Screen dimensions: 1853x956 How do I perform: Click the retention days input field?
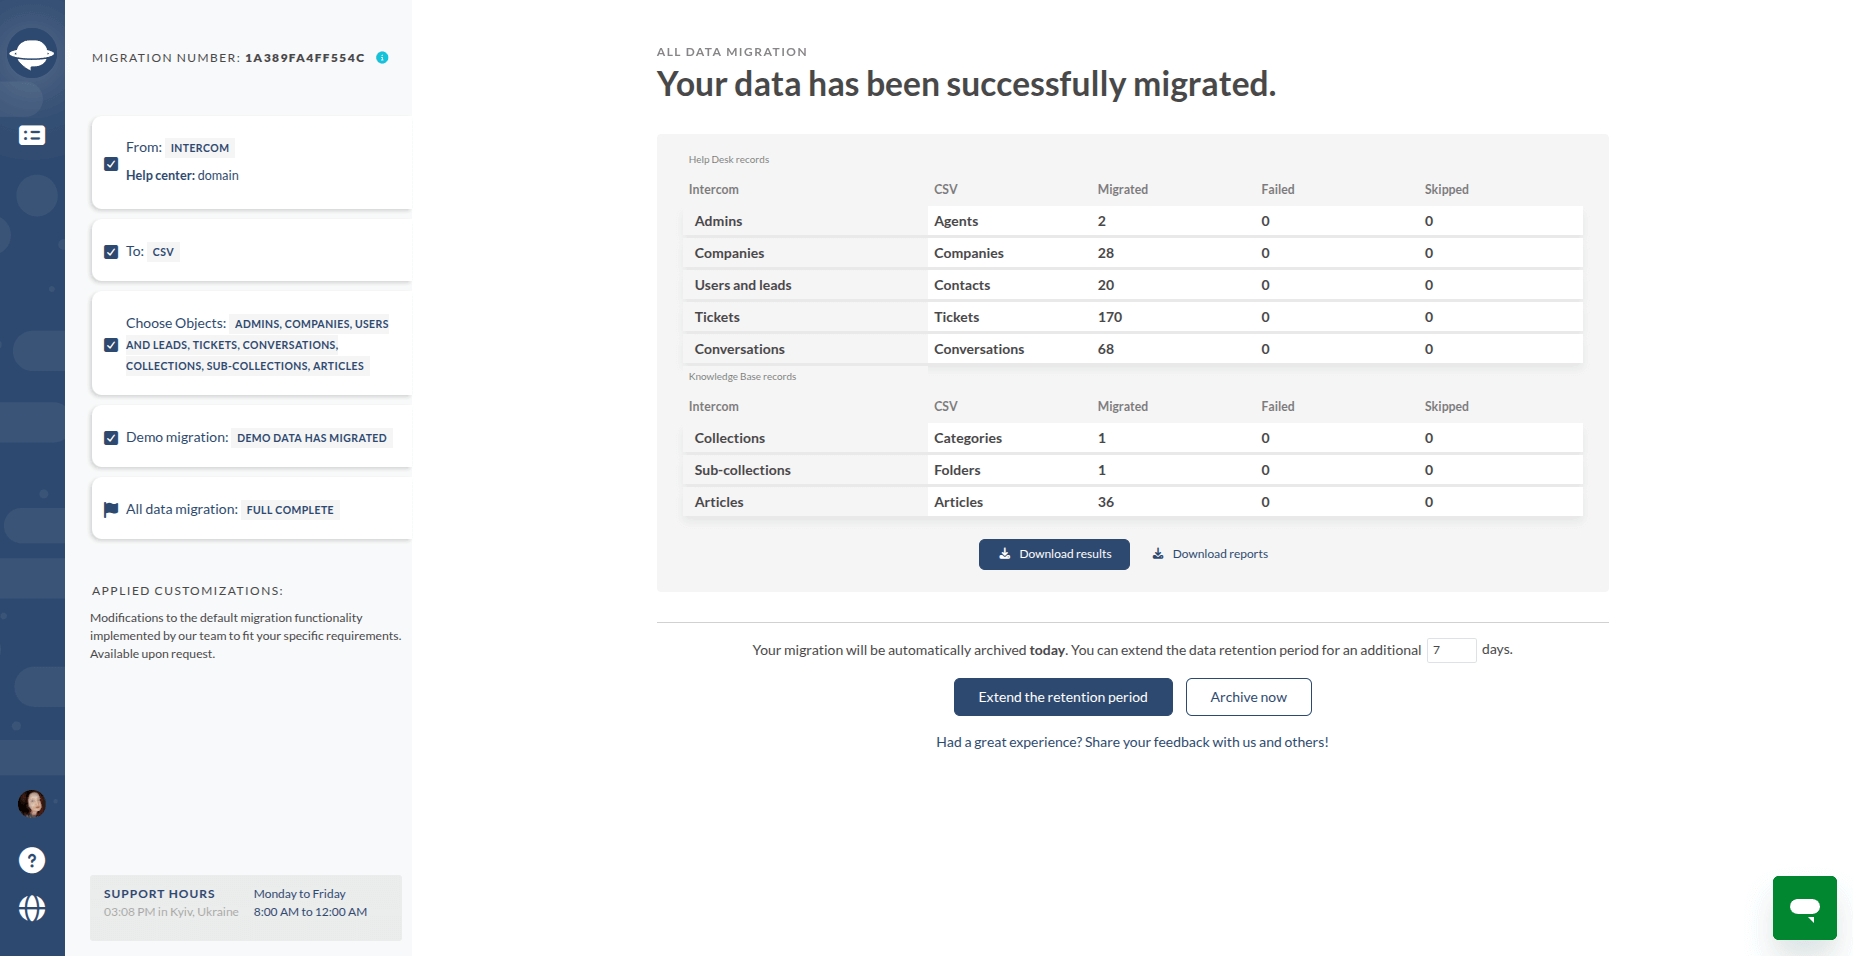1451,650
